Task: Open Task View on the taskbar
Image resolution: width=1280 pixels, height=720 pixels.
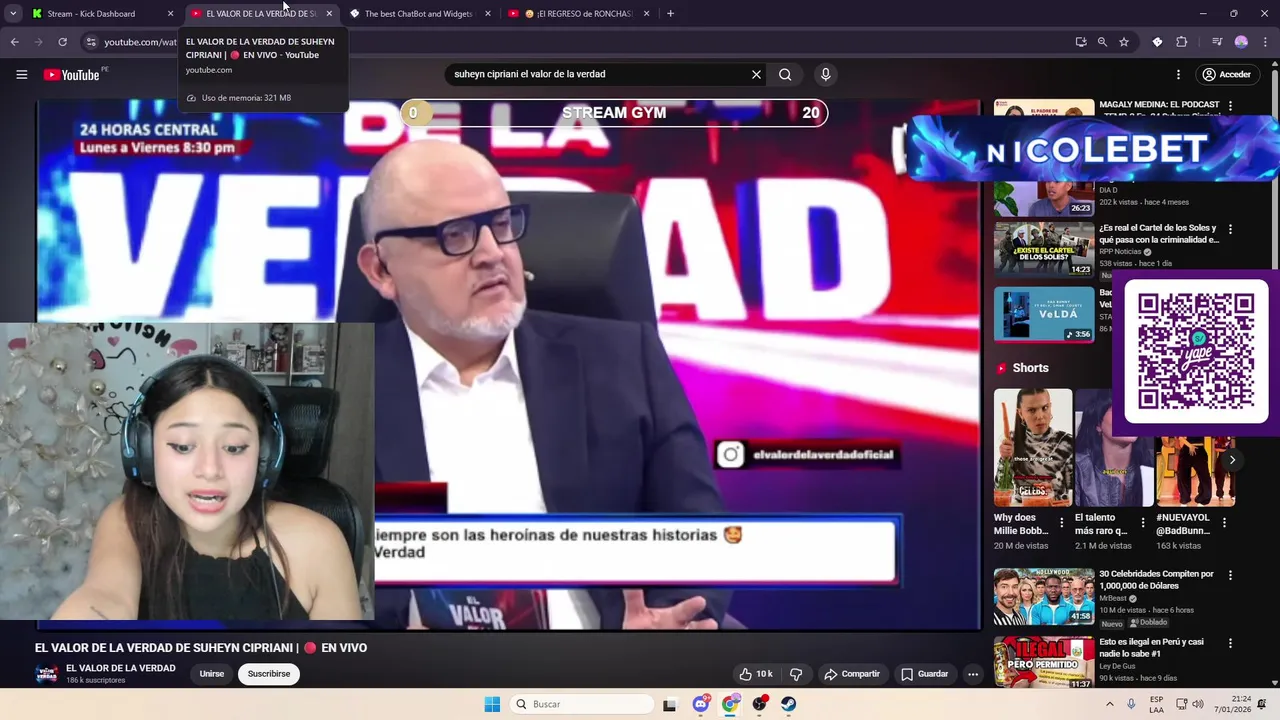Action: point(669,704)
